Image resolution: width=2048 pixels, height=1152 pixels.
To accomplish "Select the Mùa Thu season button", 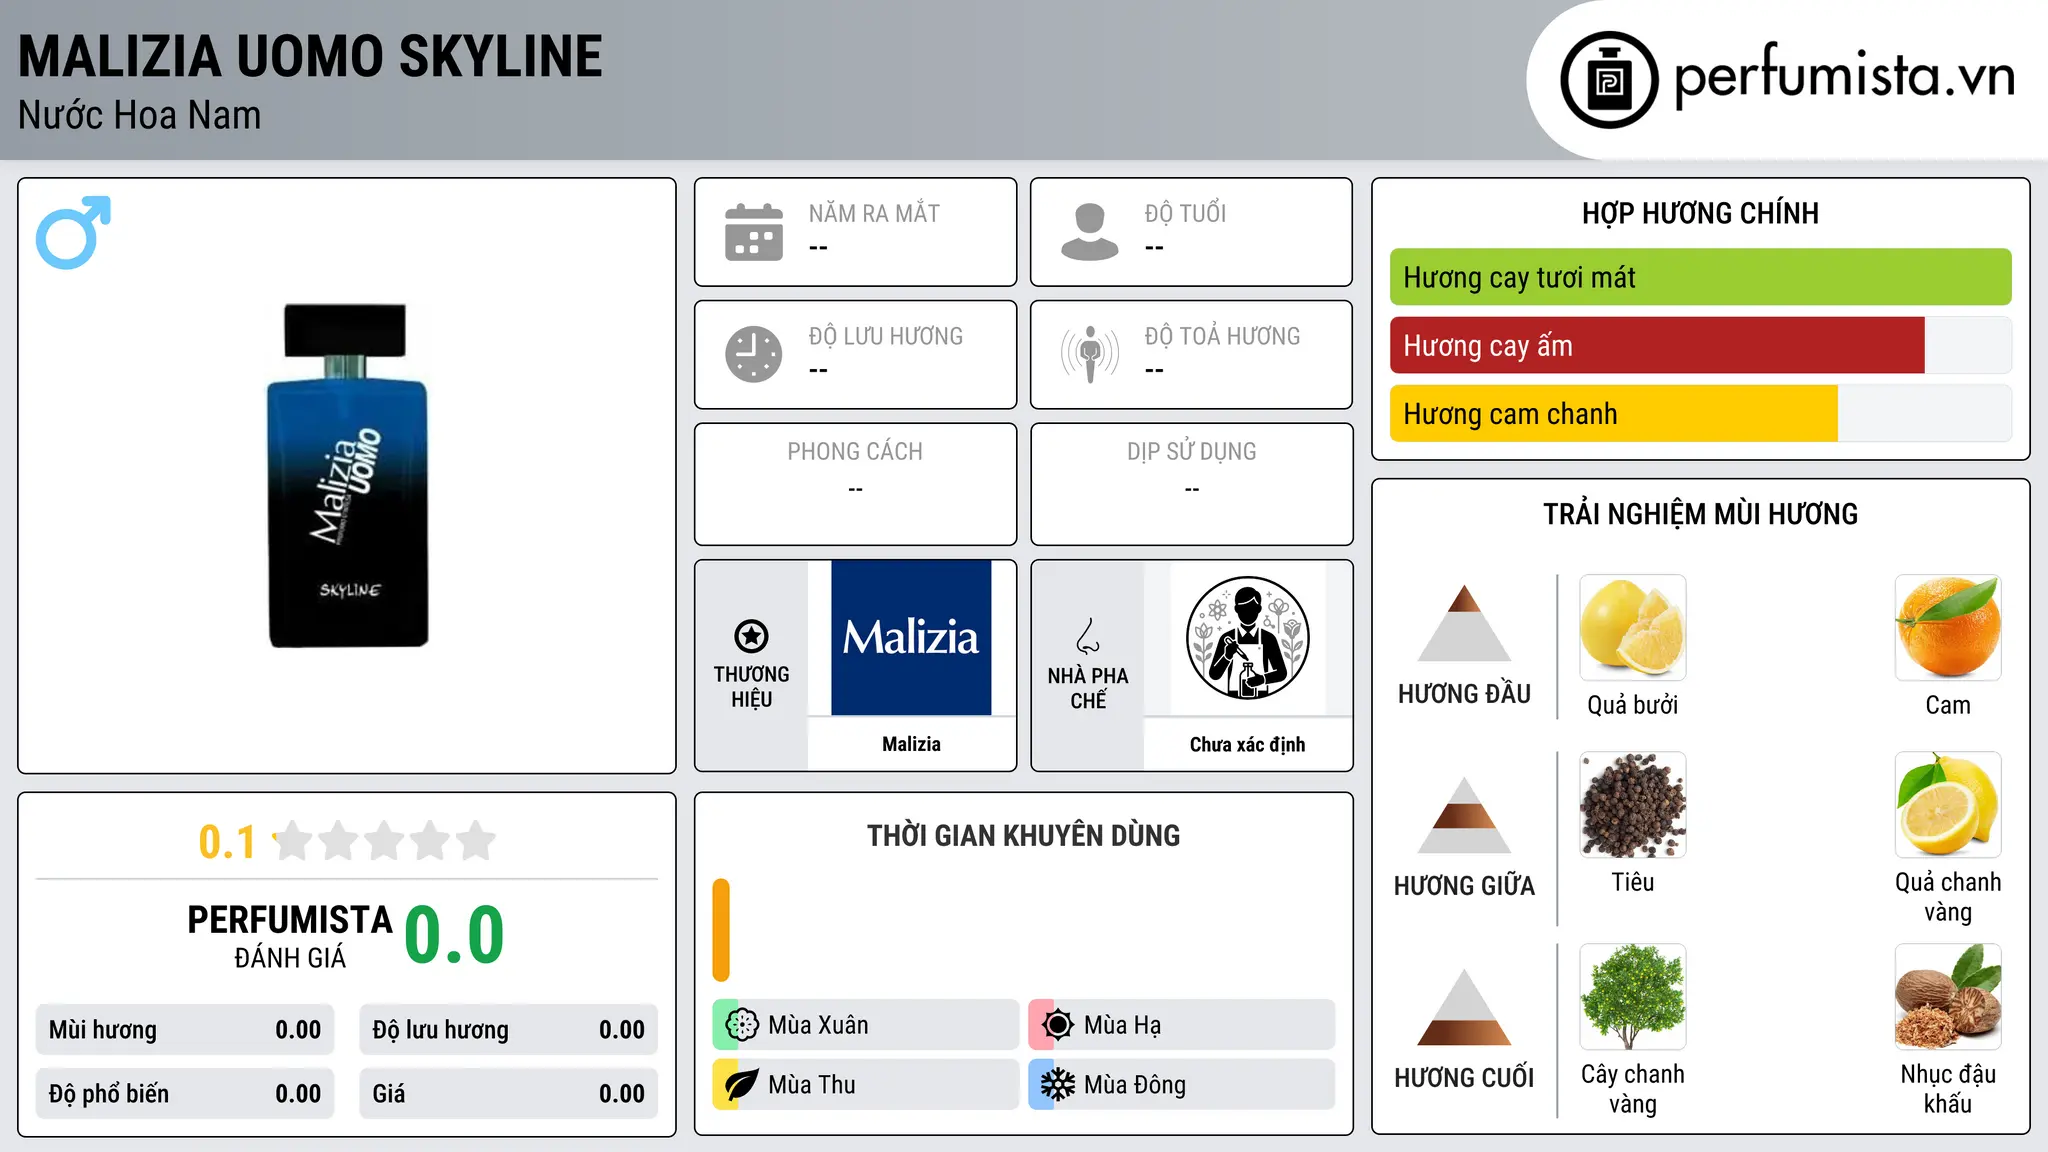I will 865,1085.
